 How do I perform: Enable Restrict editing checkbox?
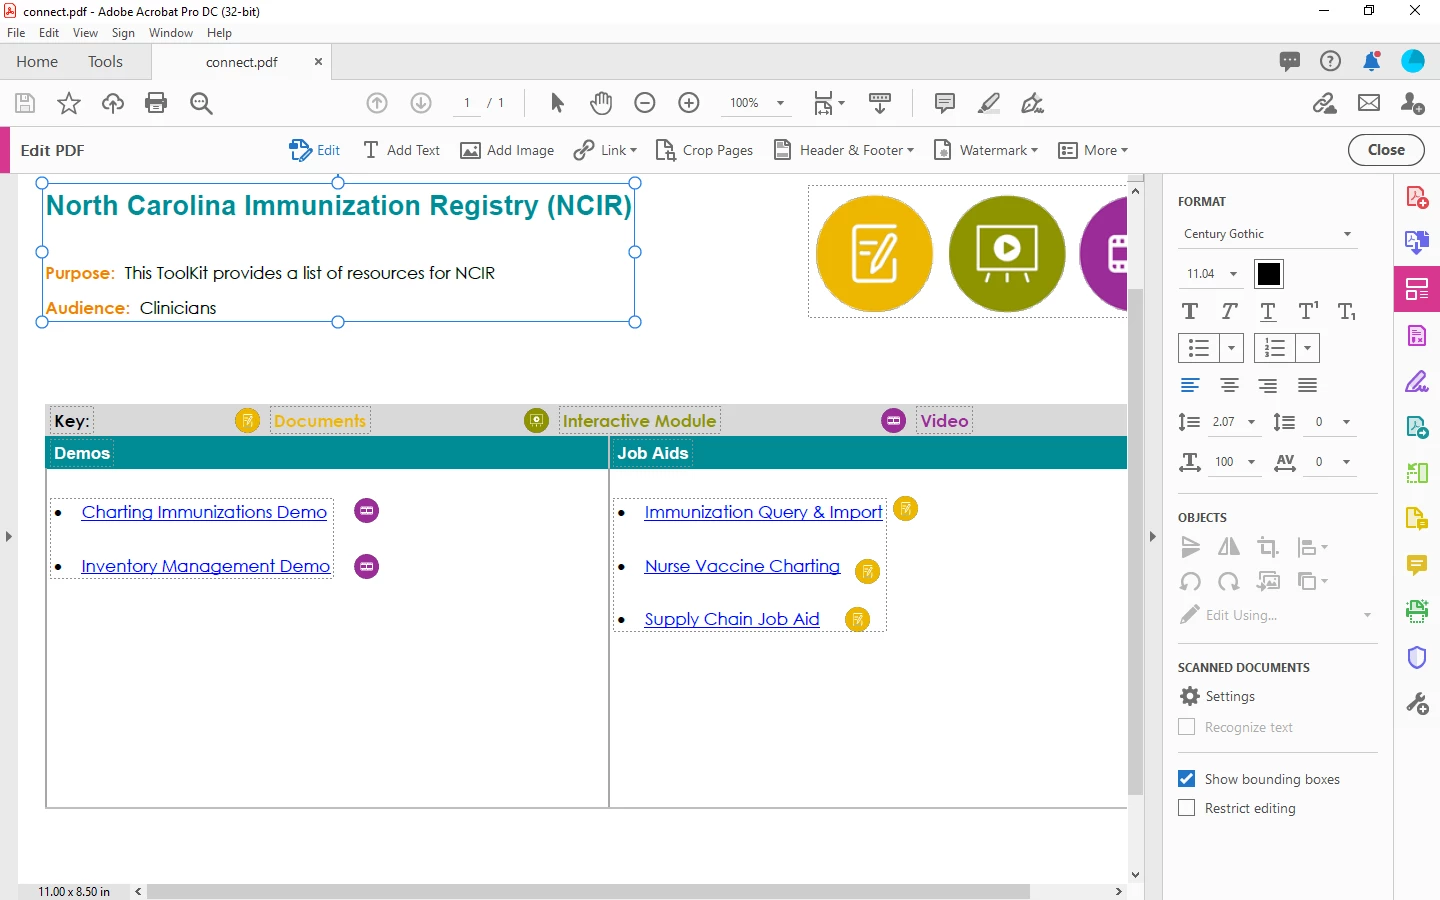(1187, 808)
